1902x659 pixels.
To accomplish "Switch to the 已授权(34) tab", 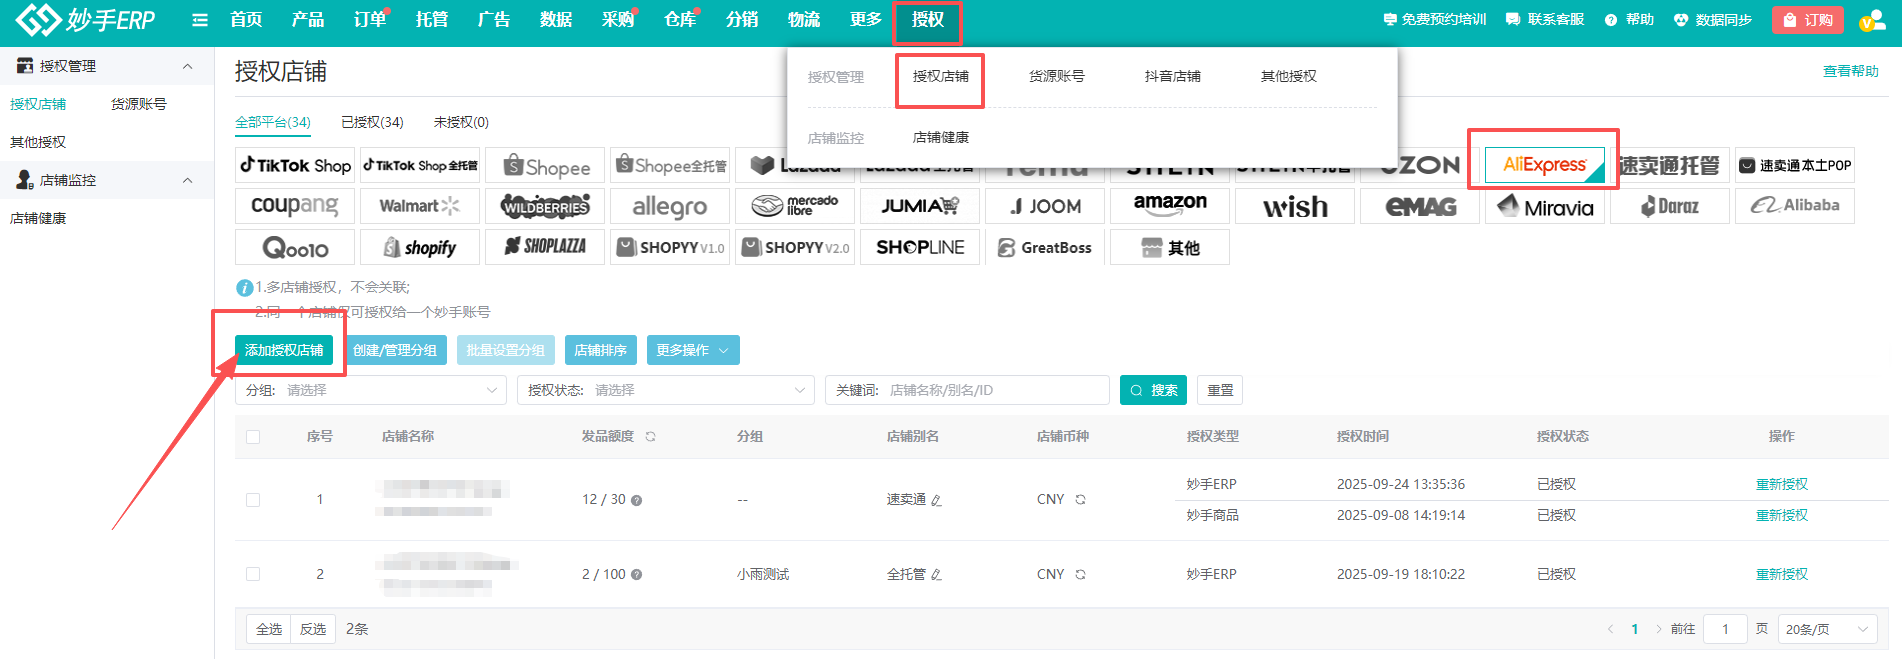I will click(372, 122).
